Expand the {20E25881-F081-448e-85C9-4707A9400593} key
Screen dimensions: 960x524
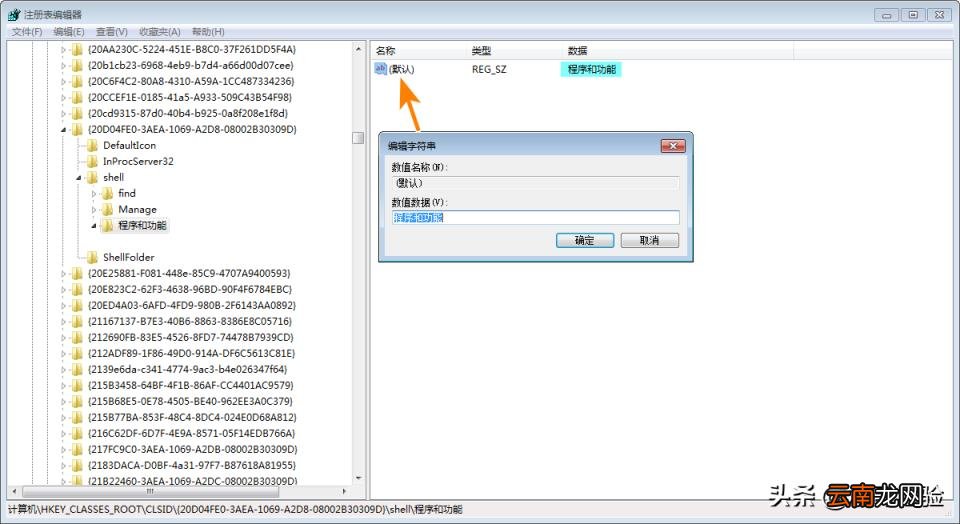pyautogui.click(x=64, y=274)
